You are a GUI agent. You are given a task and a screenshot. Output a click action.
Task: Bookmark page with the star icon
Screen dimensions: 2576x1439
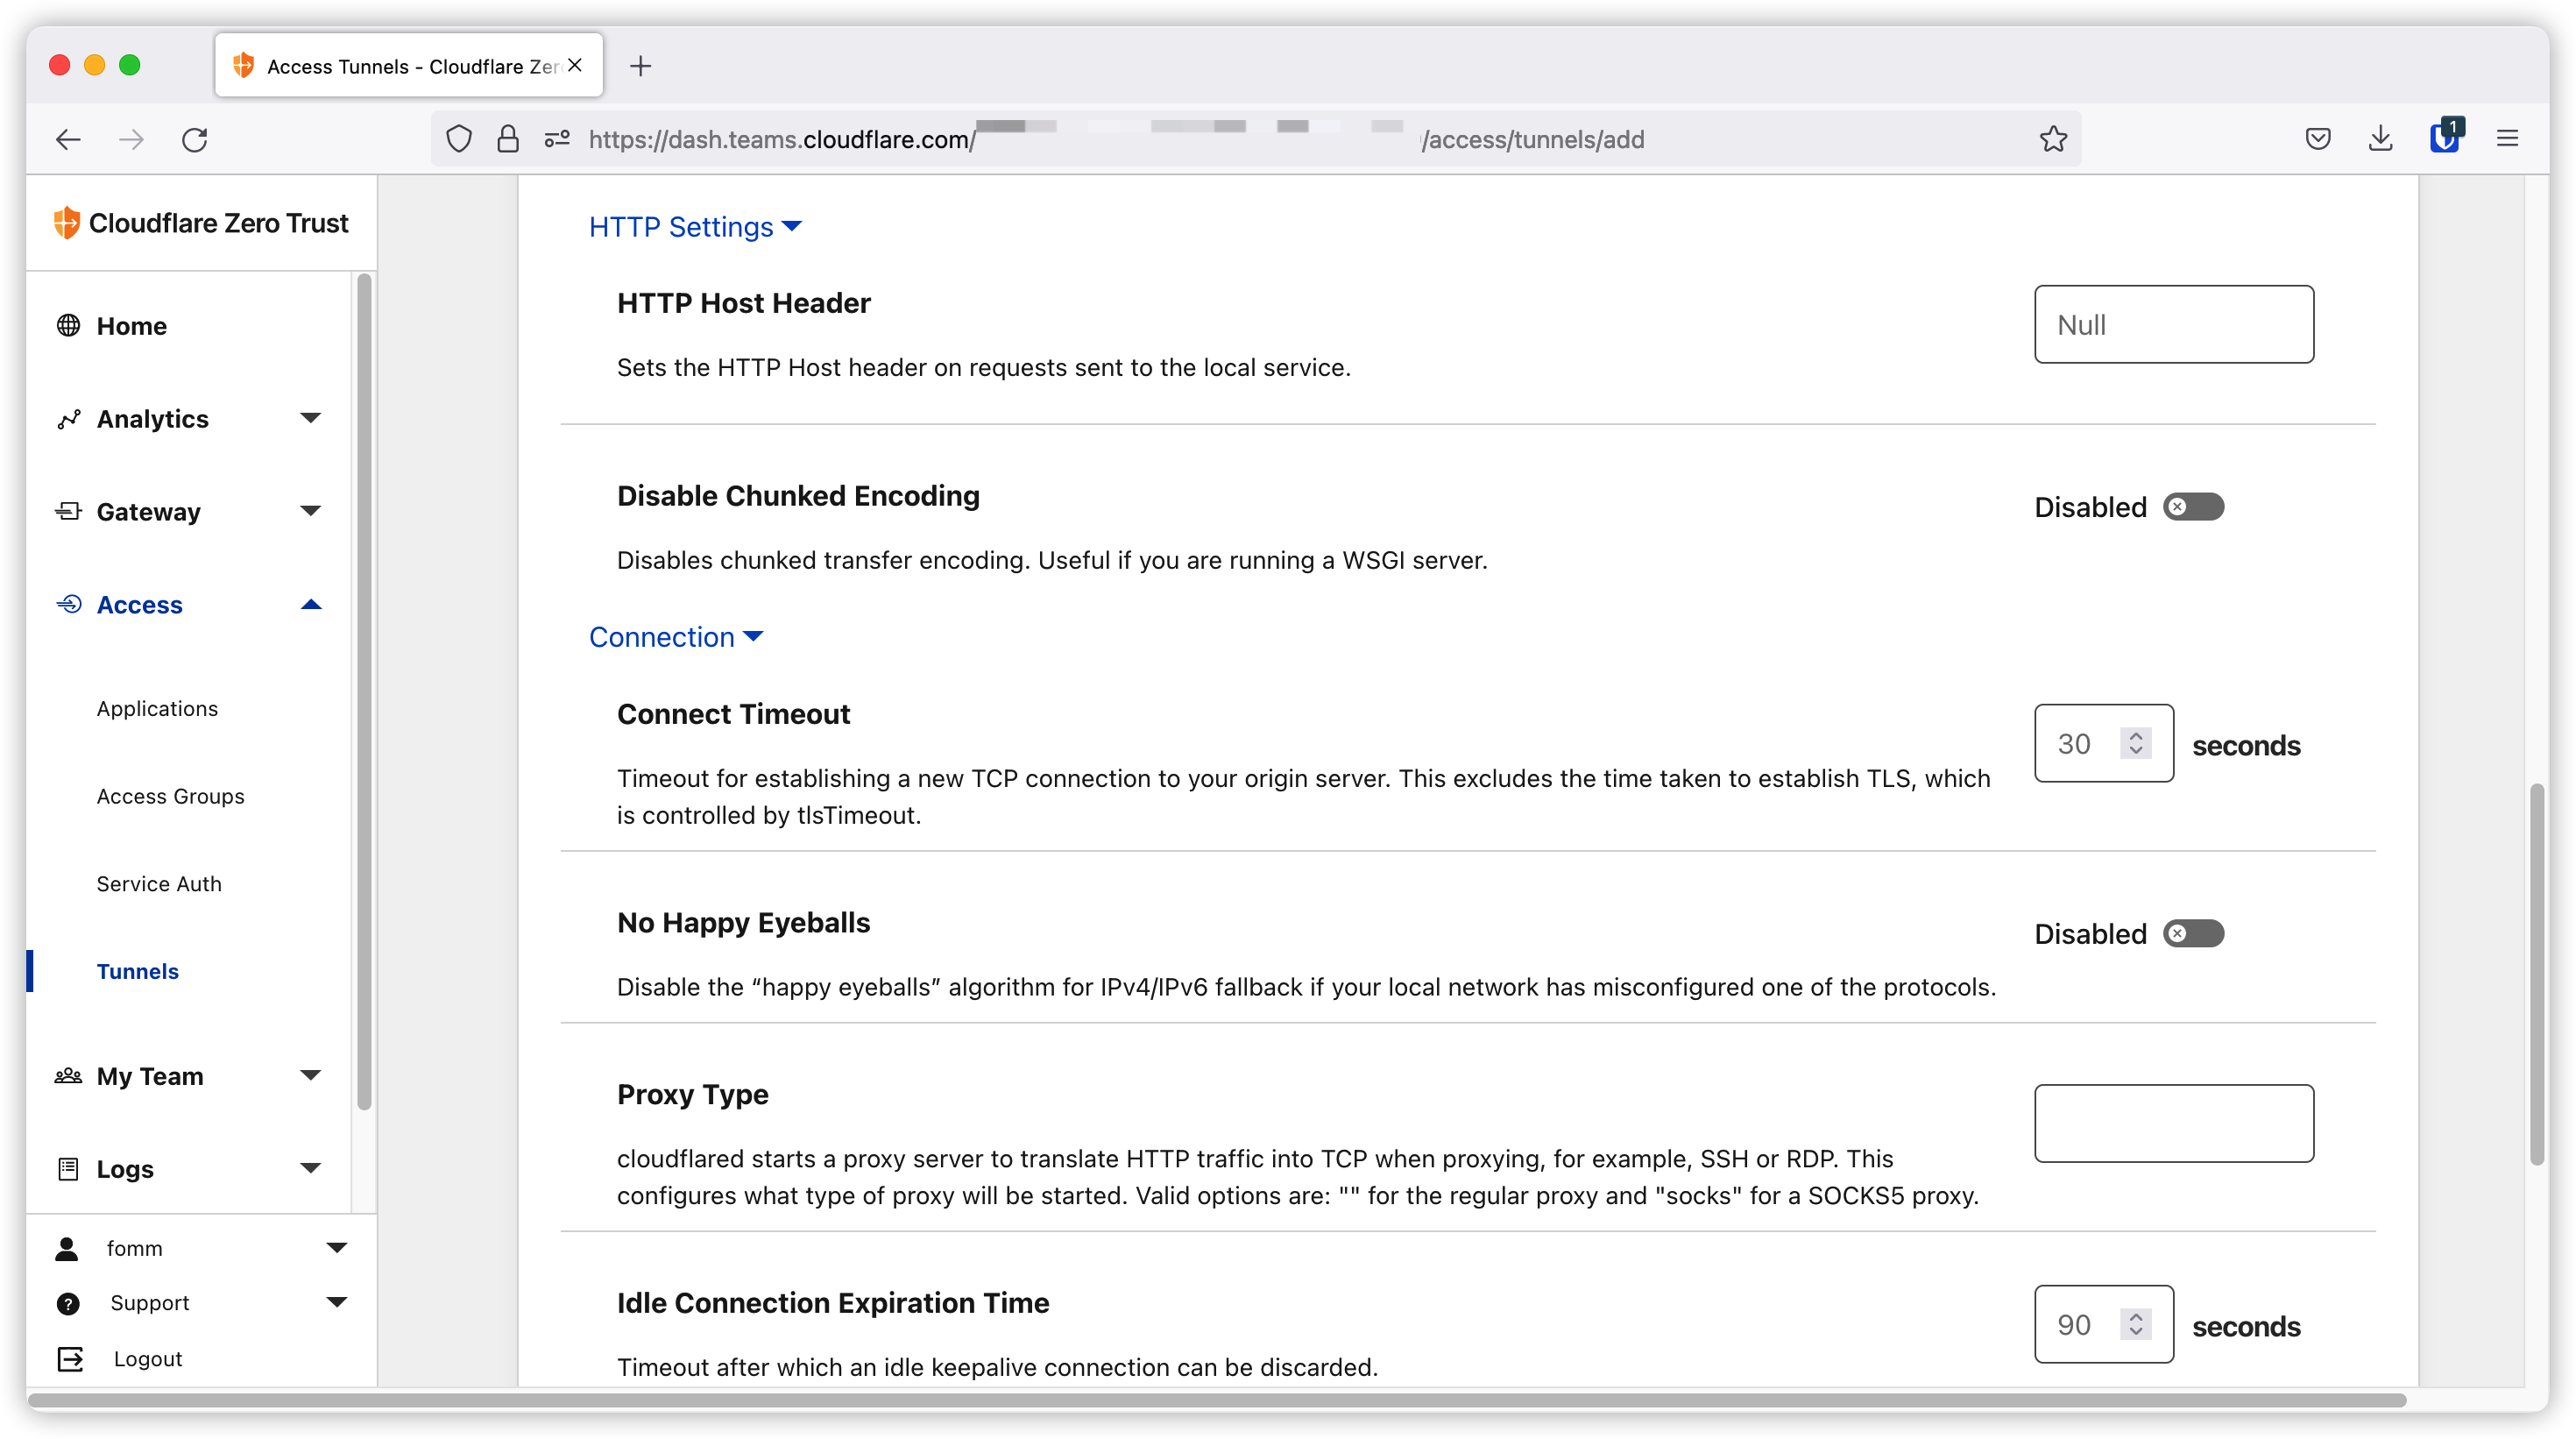click(x=2053, y=139)
